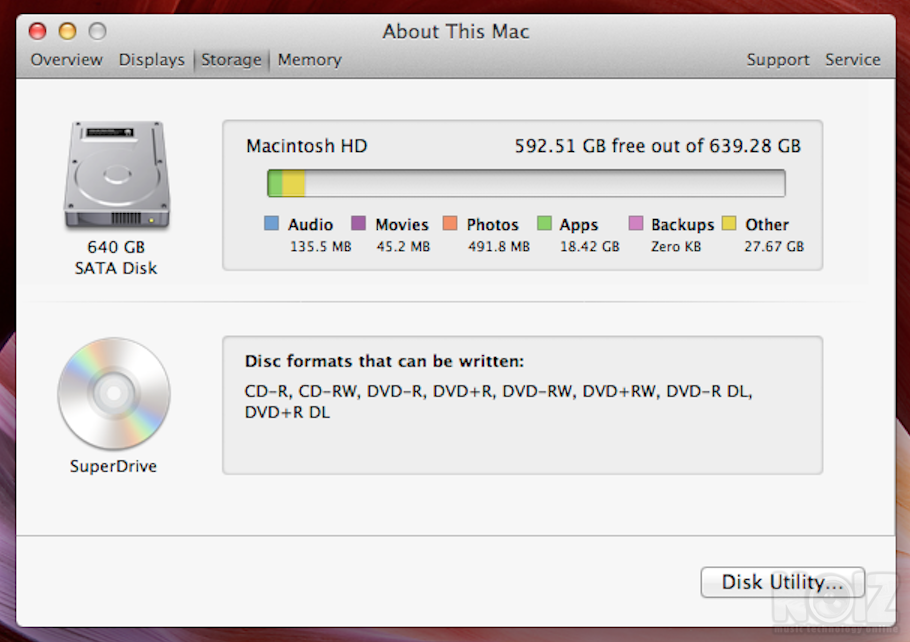This screenshot has height=642, width=910.
Task: Click the green Apps segment in storage bar
Action: click(x=275, y=183)
